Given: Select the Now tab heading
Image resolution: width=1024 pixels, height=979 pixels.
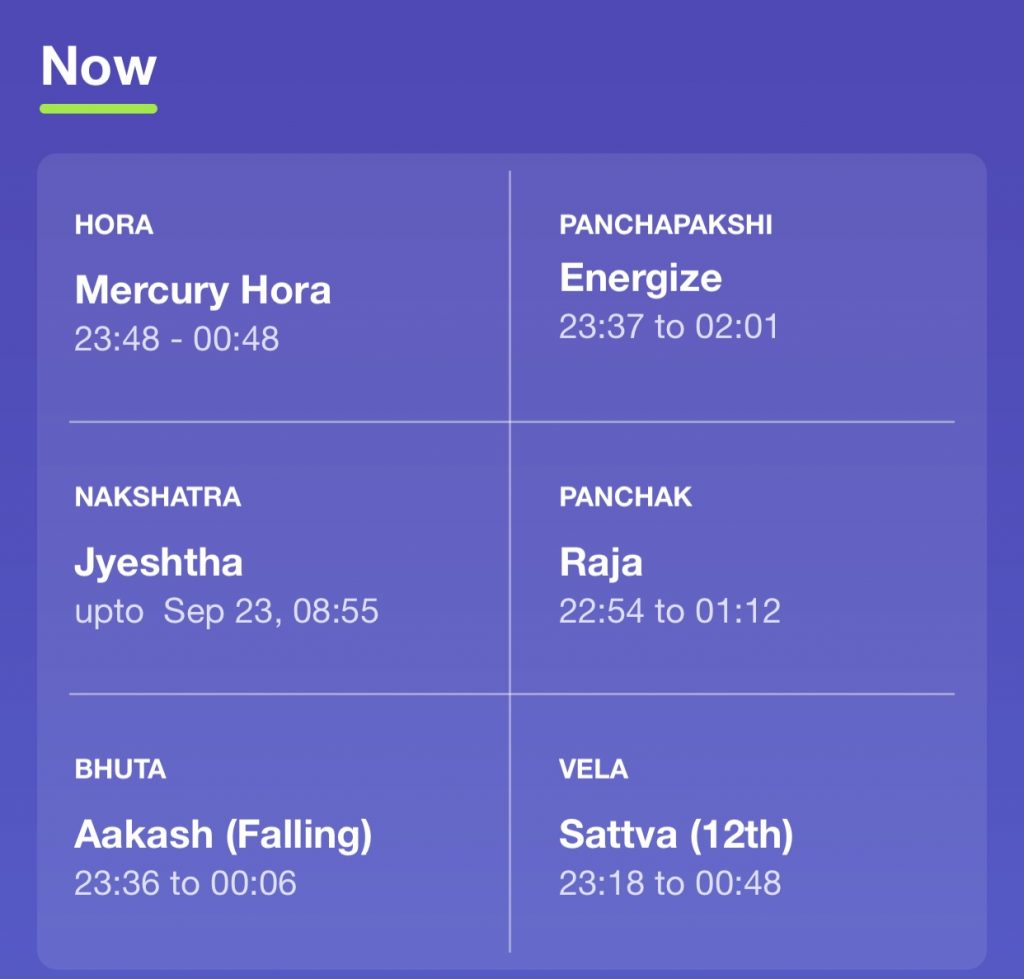Looking at the screenshot, I should 99,67.
